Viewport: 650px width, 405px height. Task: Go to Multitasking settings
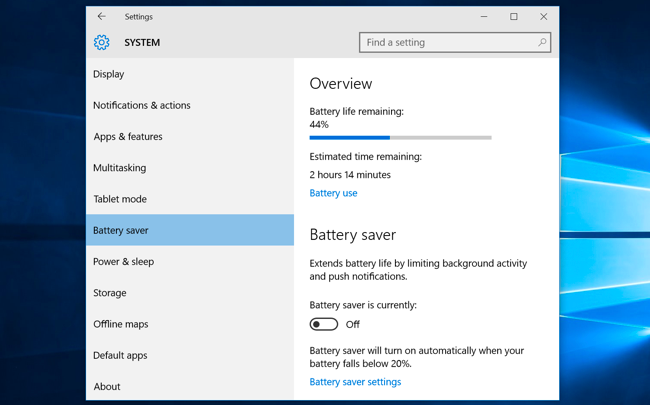pos(190,168)
